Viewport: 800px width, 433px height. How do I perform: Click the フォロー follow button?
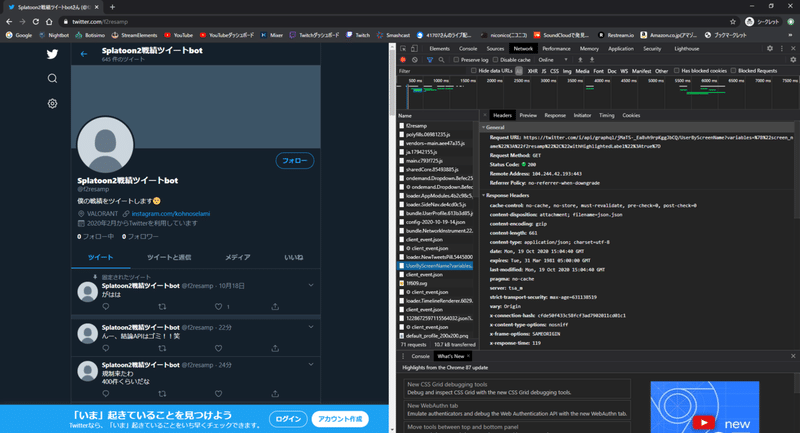tap(295, 161)
